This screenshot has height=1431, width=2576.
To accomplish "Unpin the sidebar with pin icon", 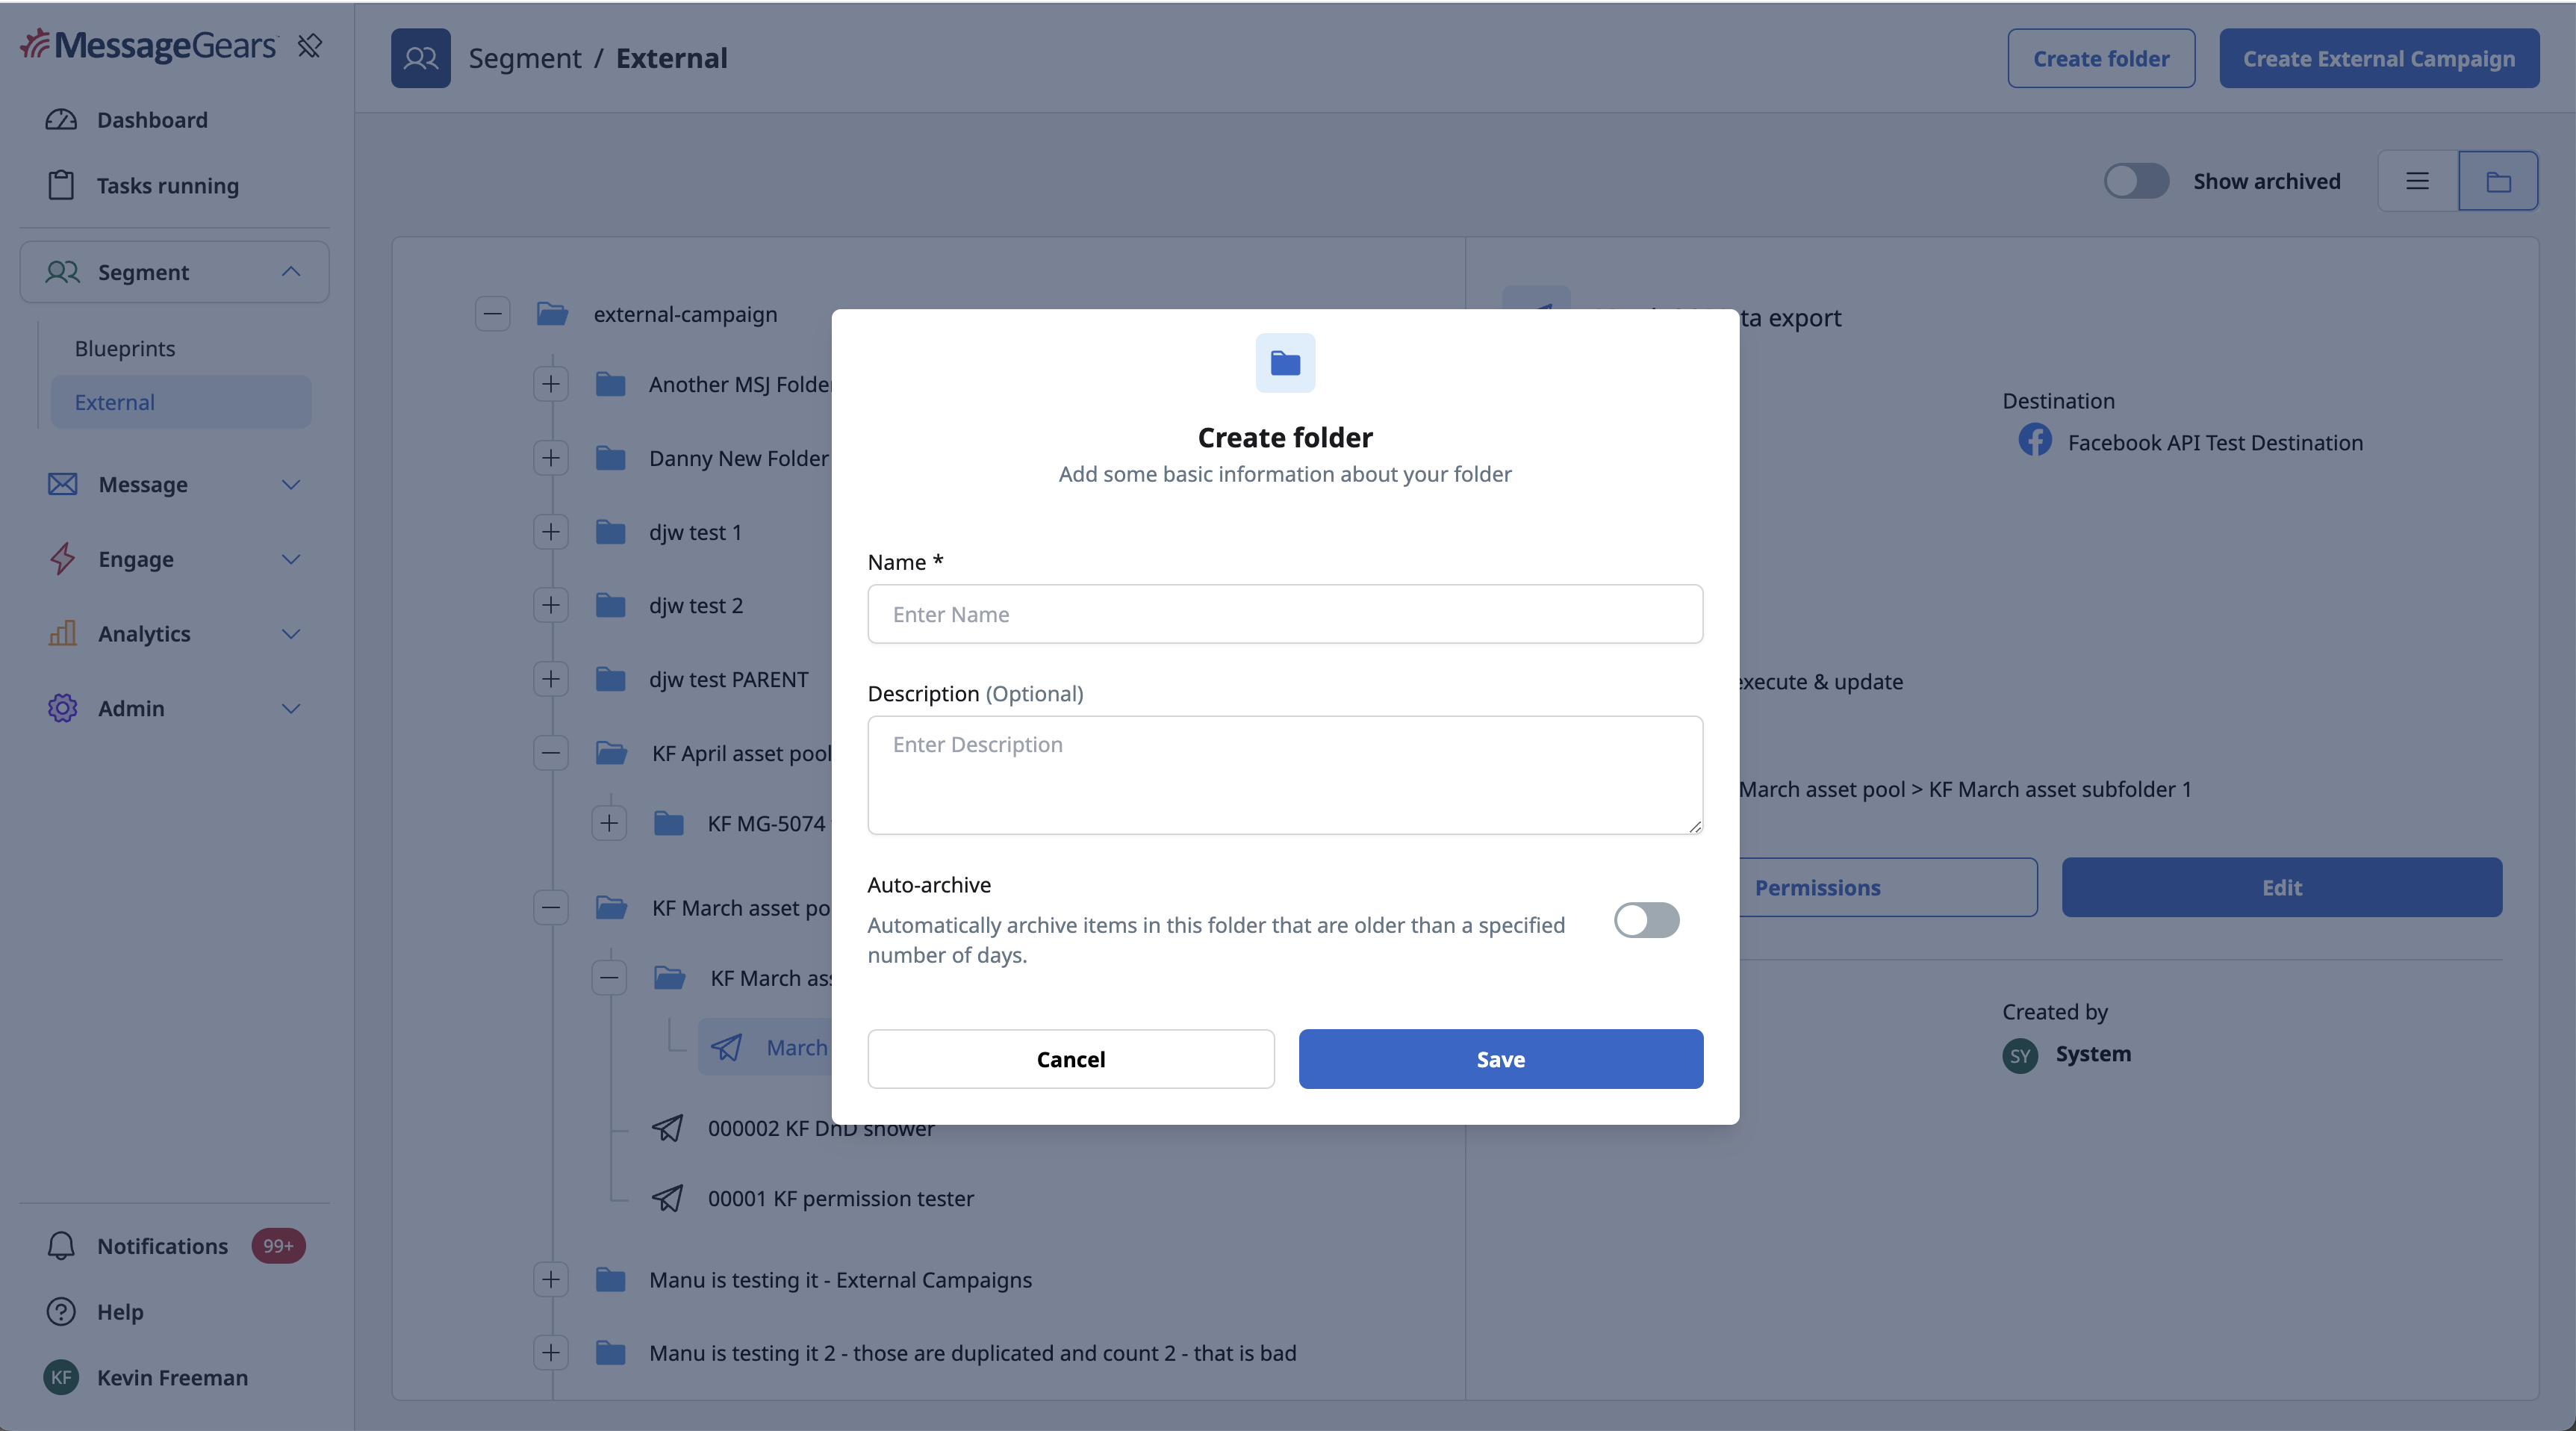I will [310, 45].
